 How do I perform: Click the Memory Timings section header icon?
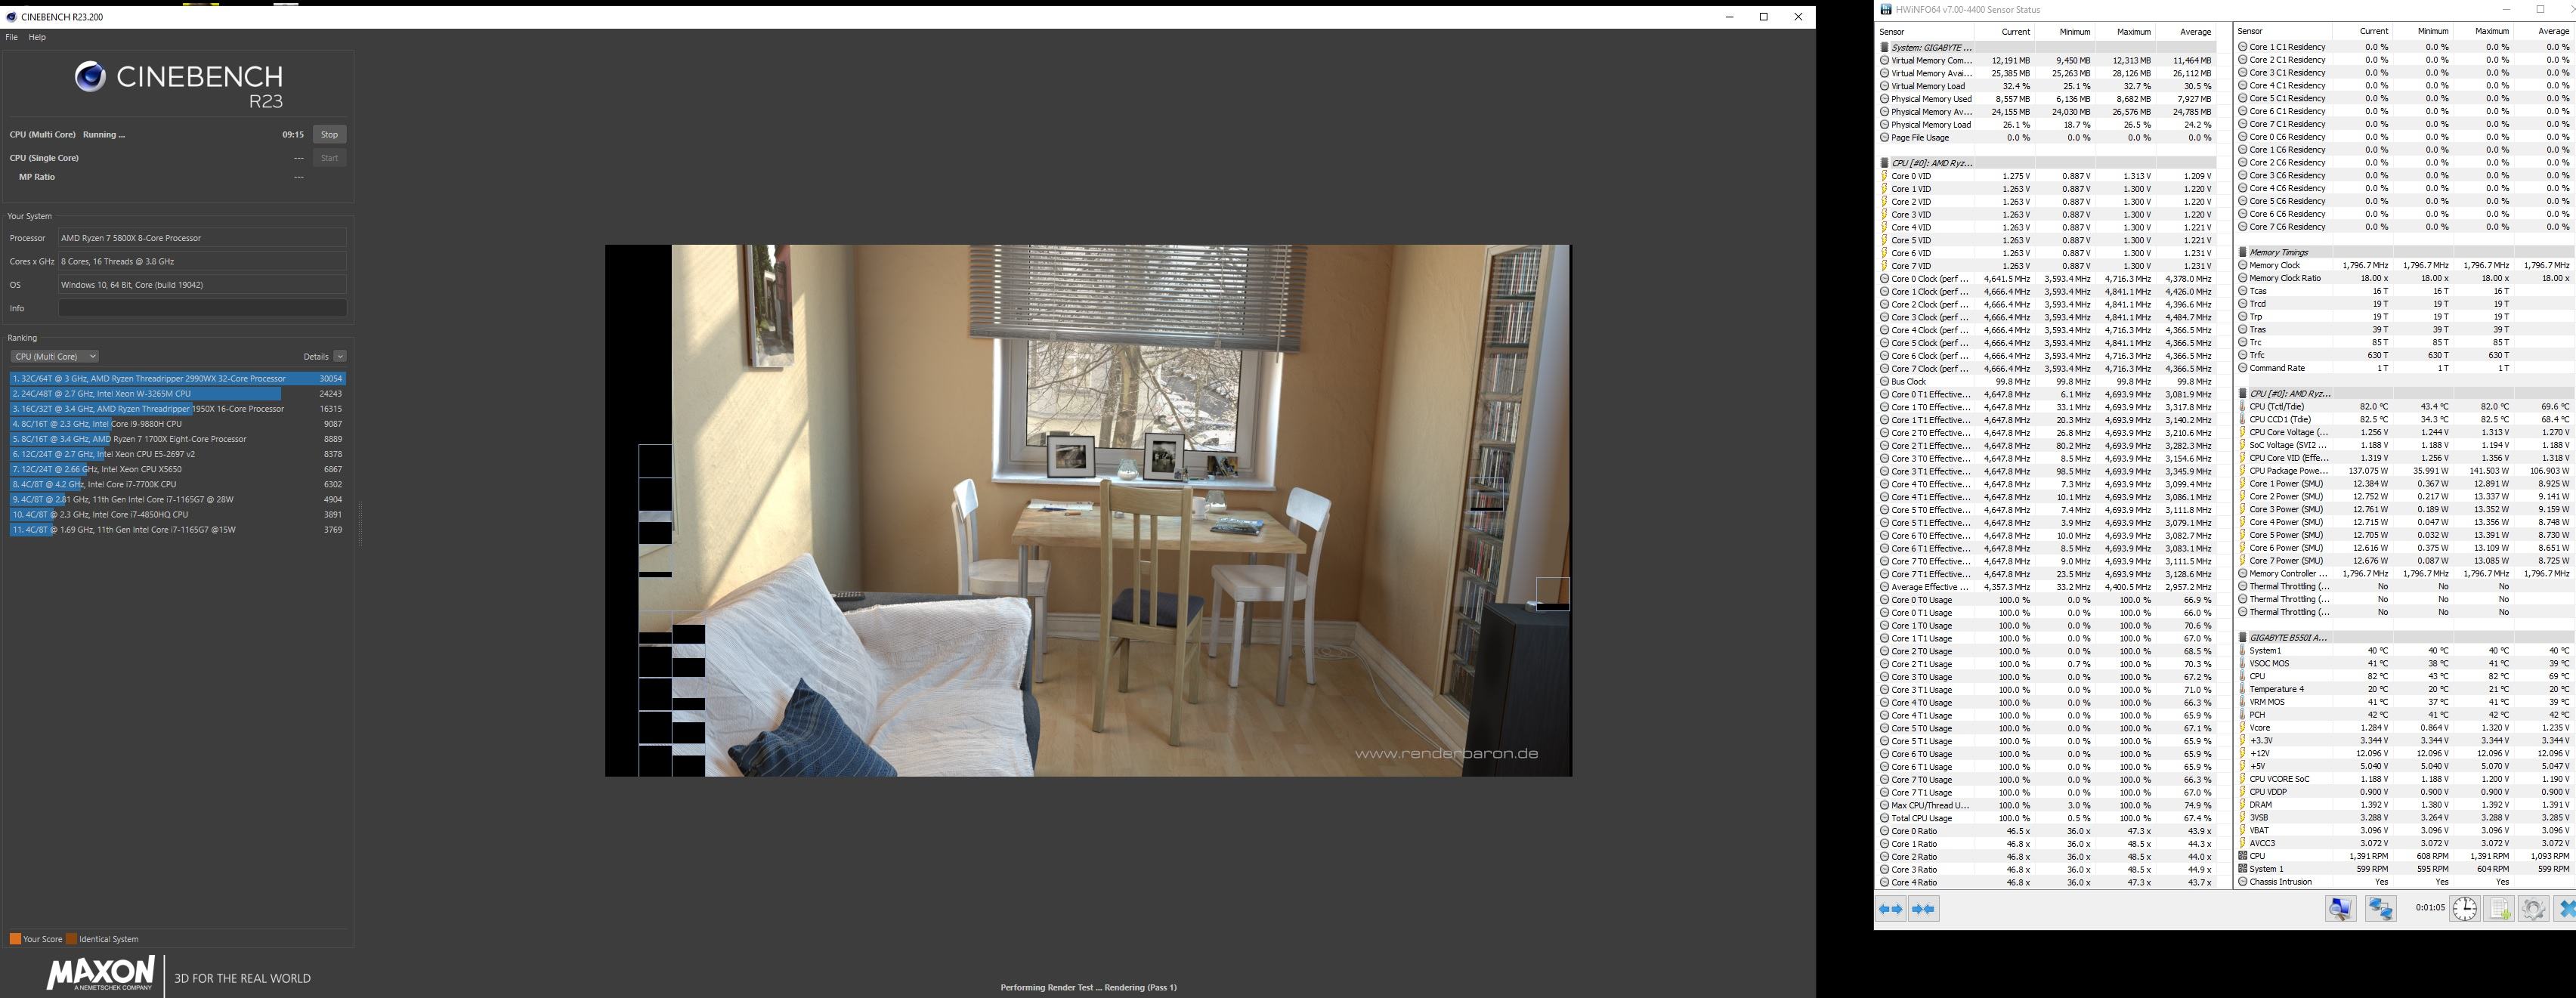pyautogui.click(x=2242, y=252)
